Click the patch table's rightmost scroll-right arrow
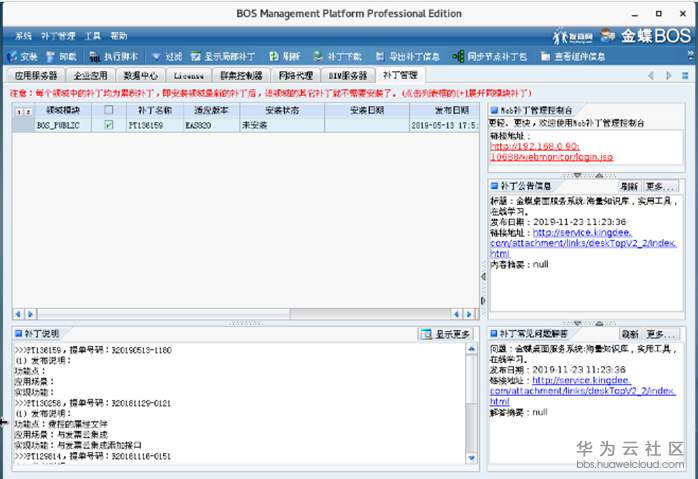This screenshot has width=698, height=479. click(x=469, y=314)
